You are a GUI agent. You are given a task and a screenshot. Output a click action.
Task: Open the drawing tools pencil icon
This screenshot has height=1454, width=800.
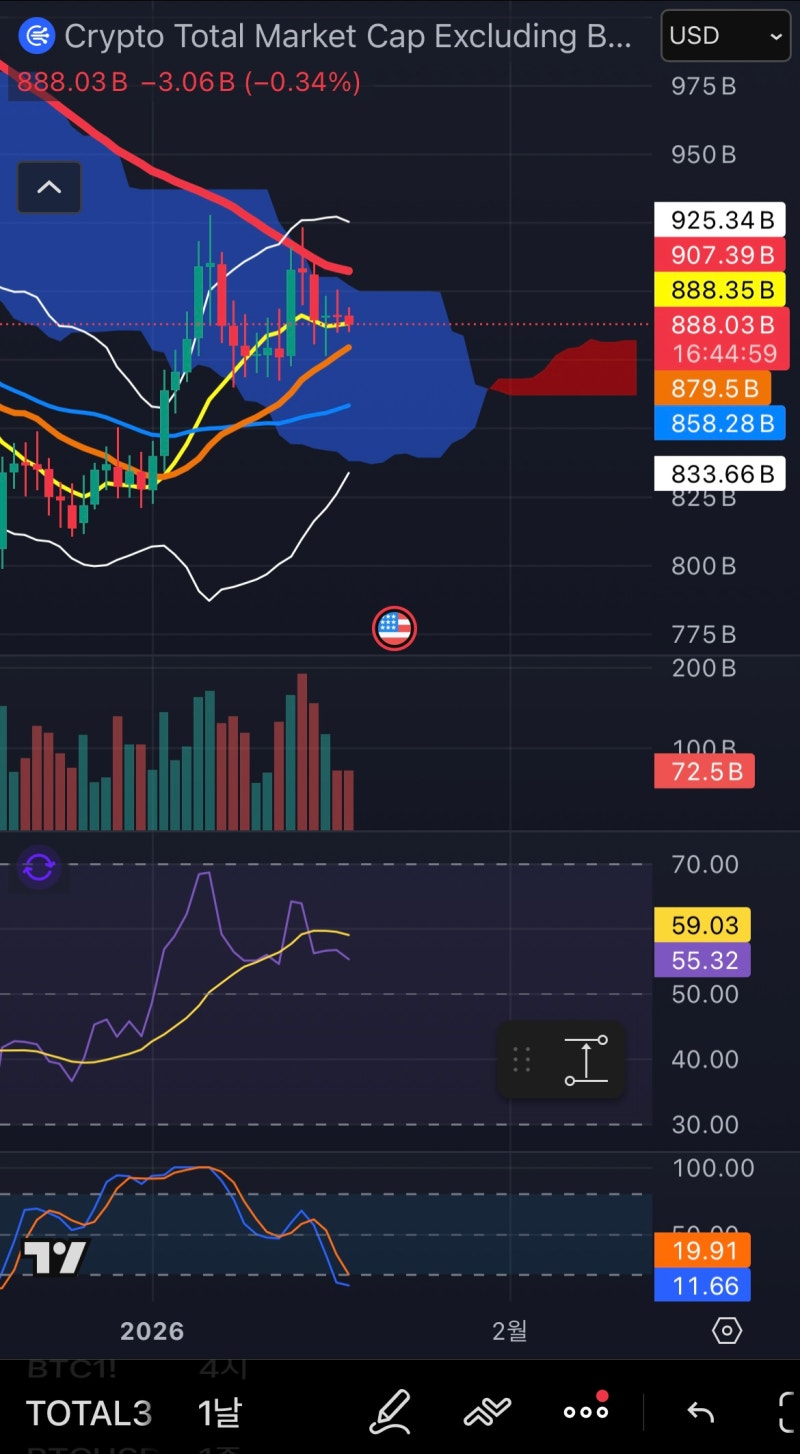(391, 1411)
